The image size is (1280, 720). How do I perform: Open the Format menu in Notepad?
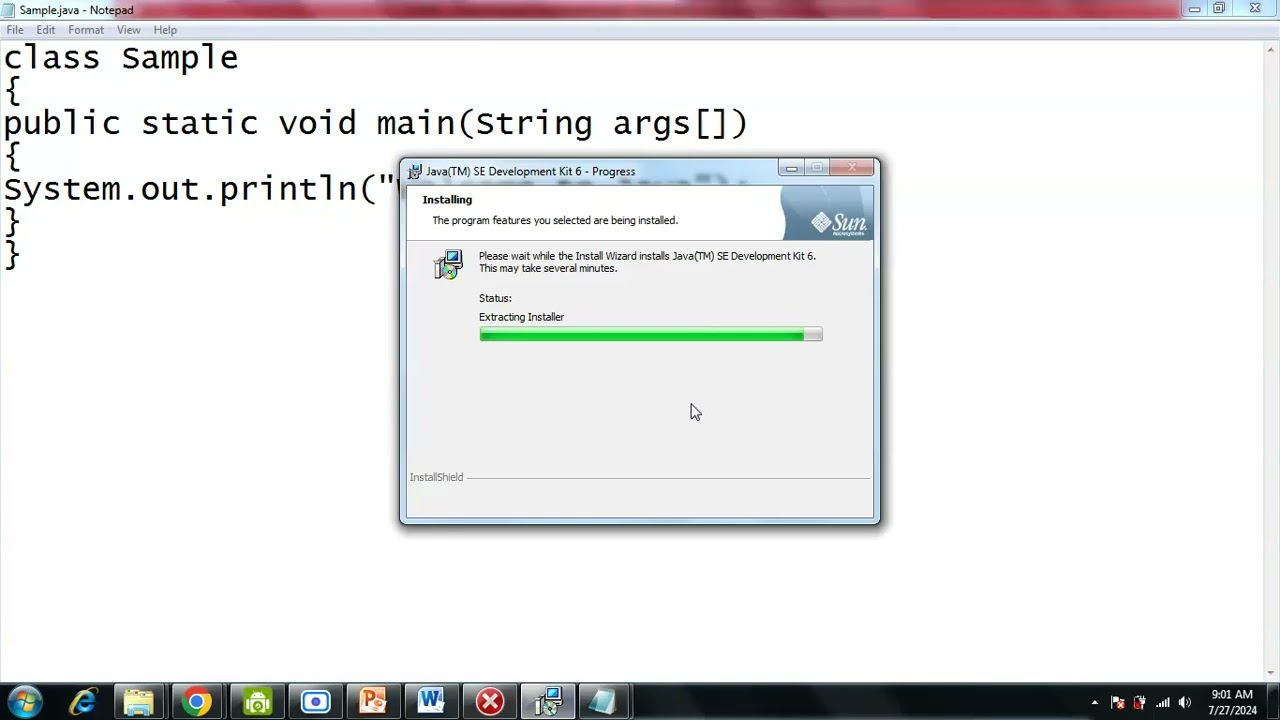tap(86, 30)
